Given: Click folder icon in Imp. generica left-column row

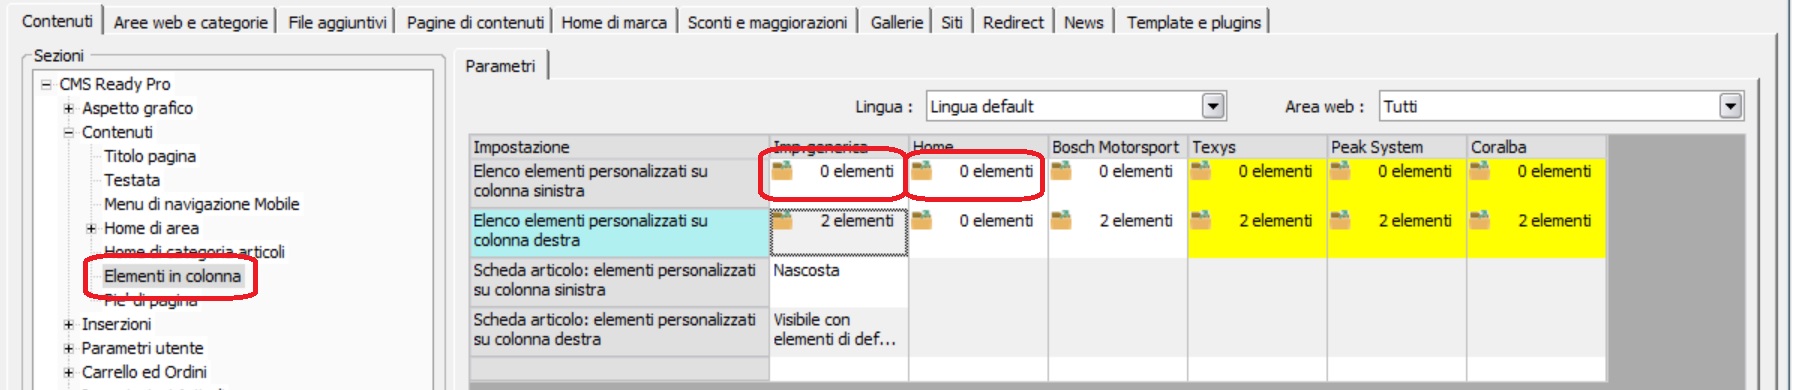Looking at the screenshot, I should pyautogui.click(x=782, y=171).
